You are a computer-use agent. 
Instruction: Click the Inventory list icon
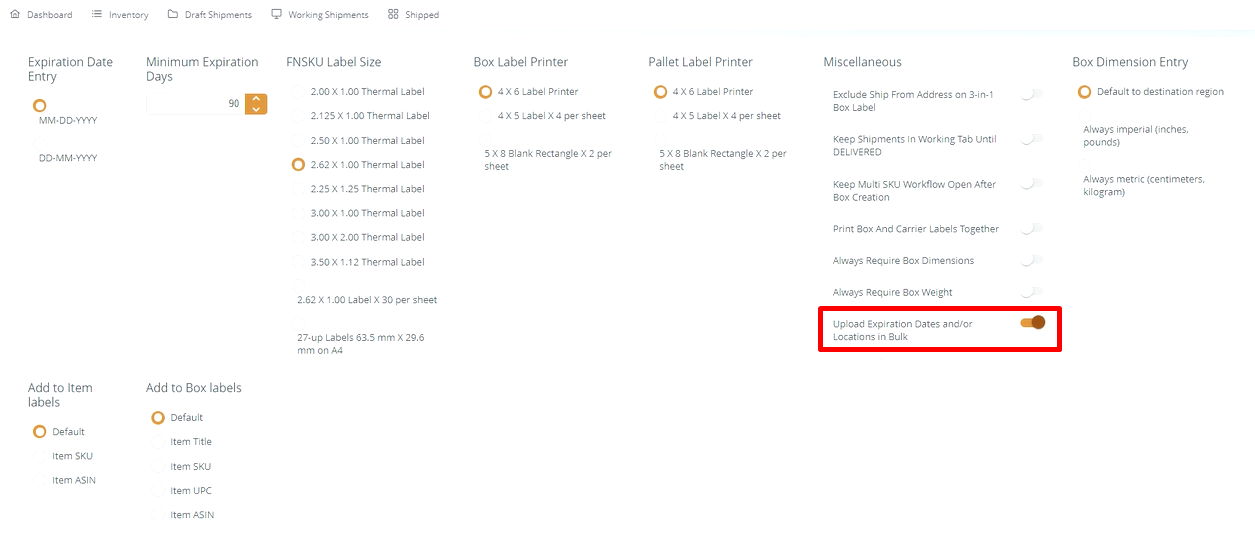point(96,15)
